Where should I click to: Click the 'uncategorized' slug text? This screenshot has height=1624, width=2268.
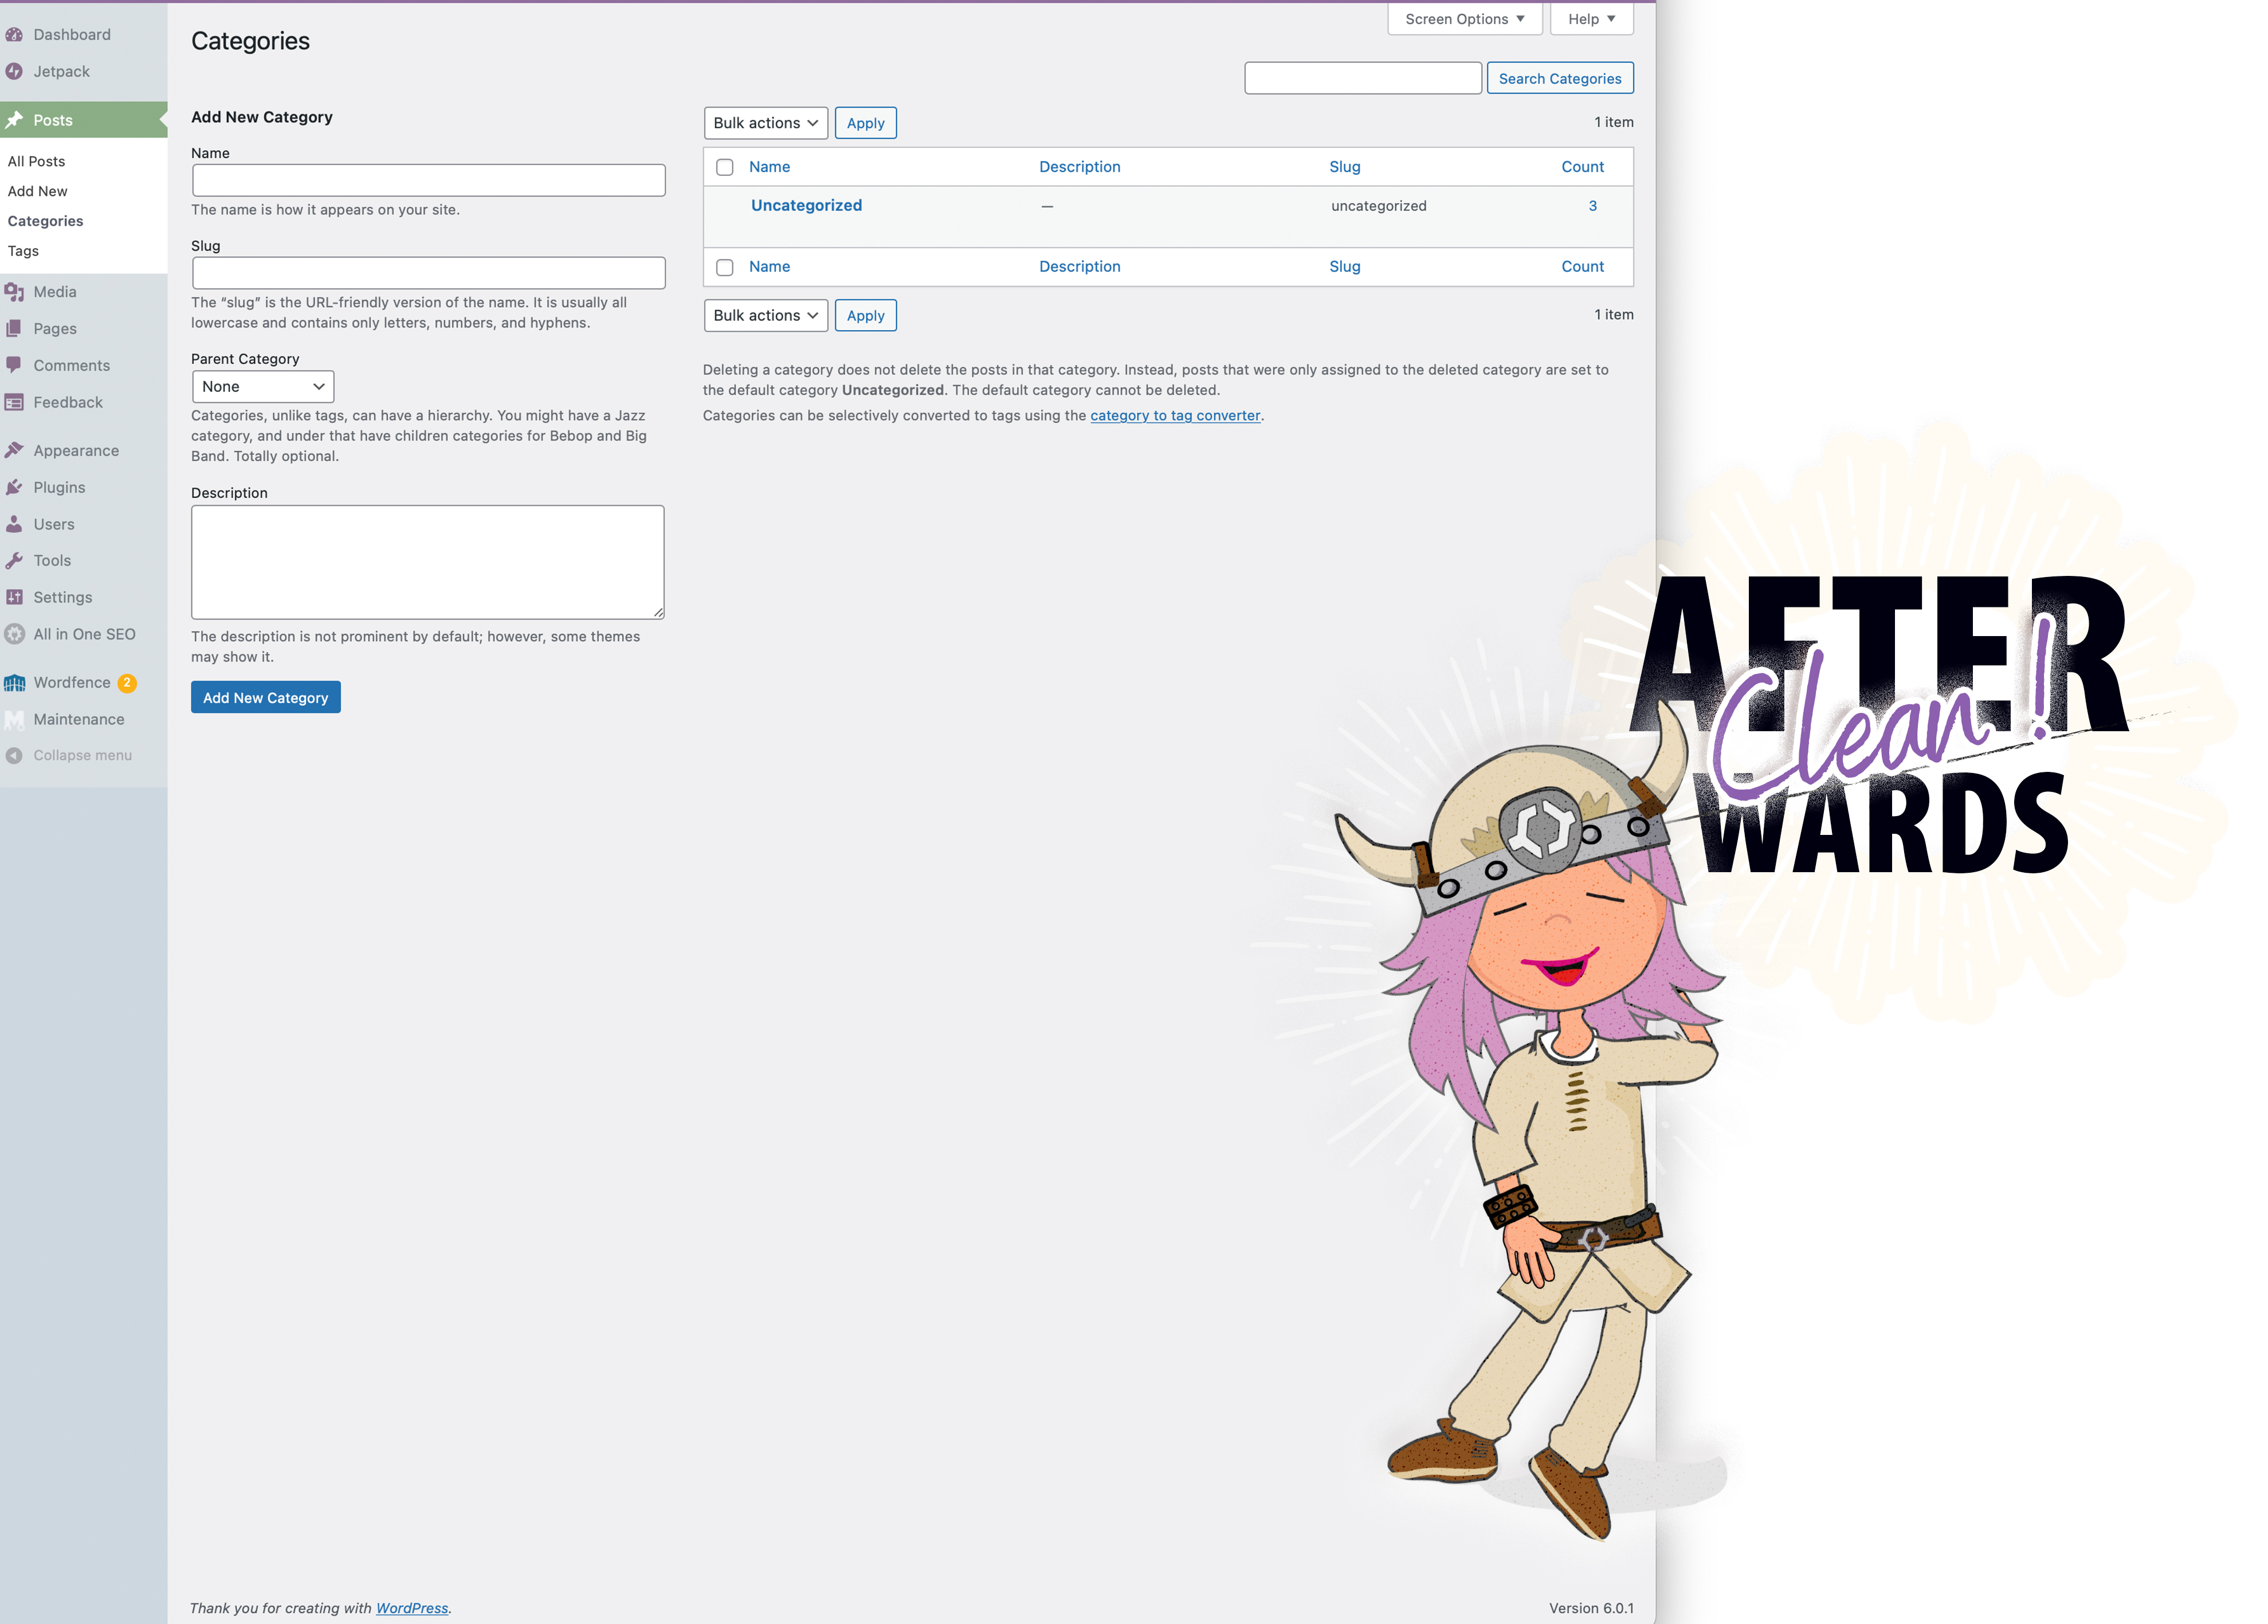click(x=1378, y=206)
